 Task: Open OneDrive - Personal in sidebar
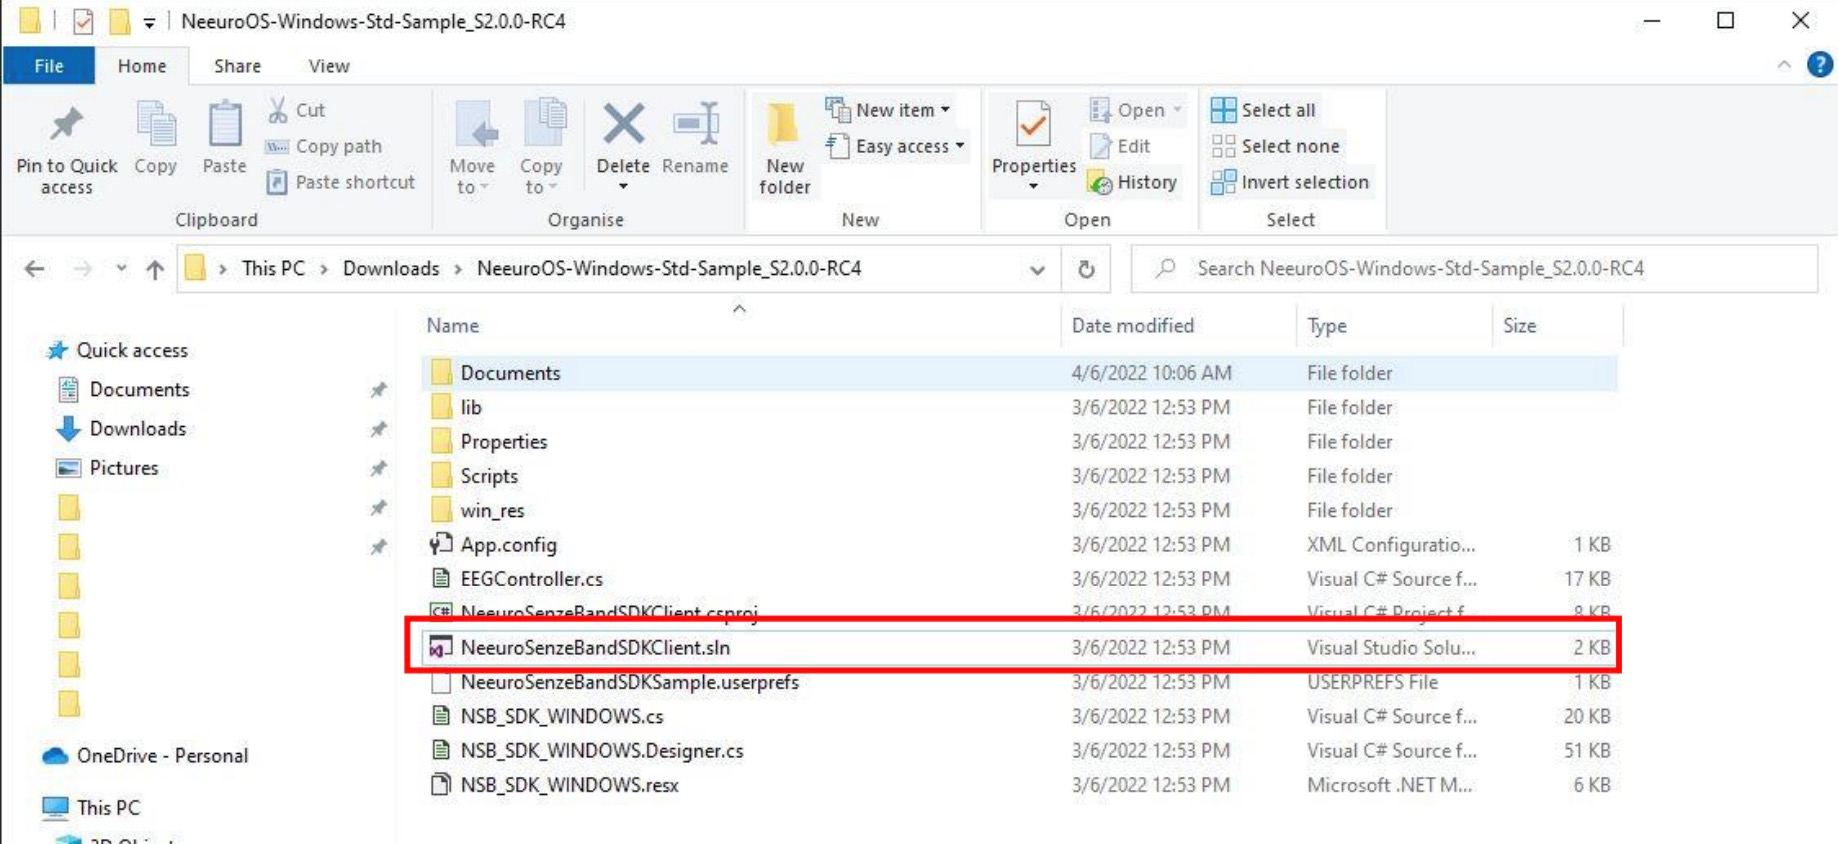162,755
